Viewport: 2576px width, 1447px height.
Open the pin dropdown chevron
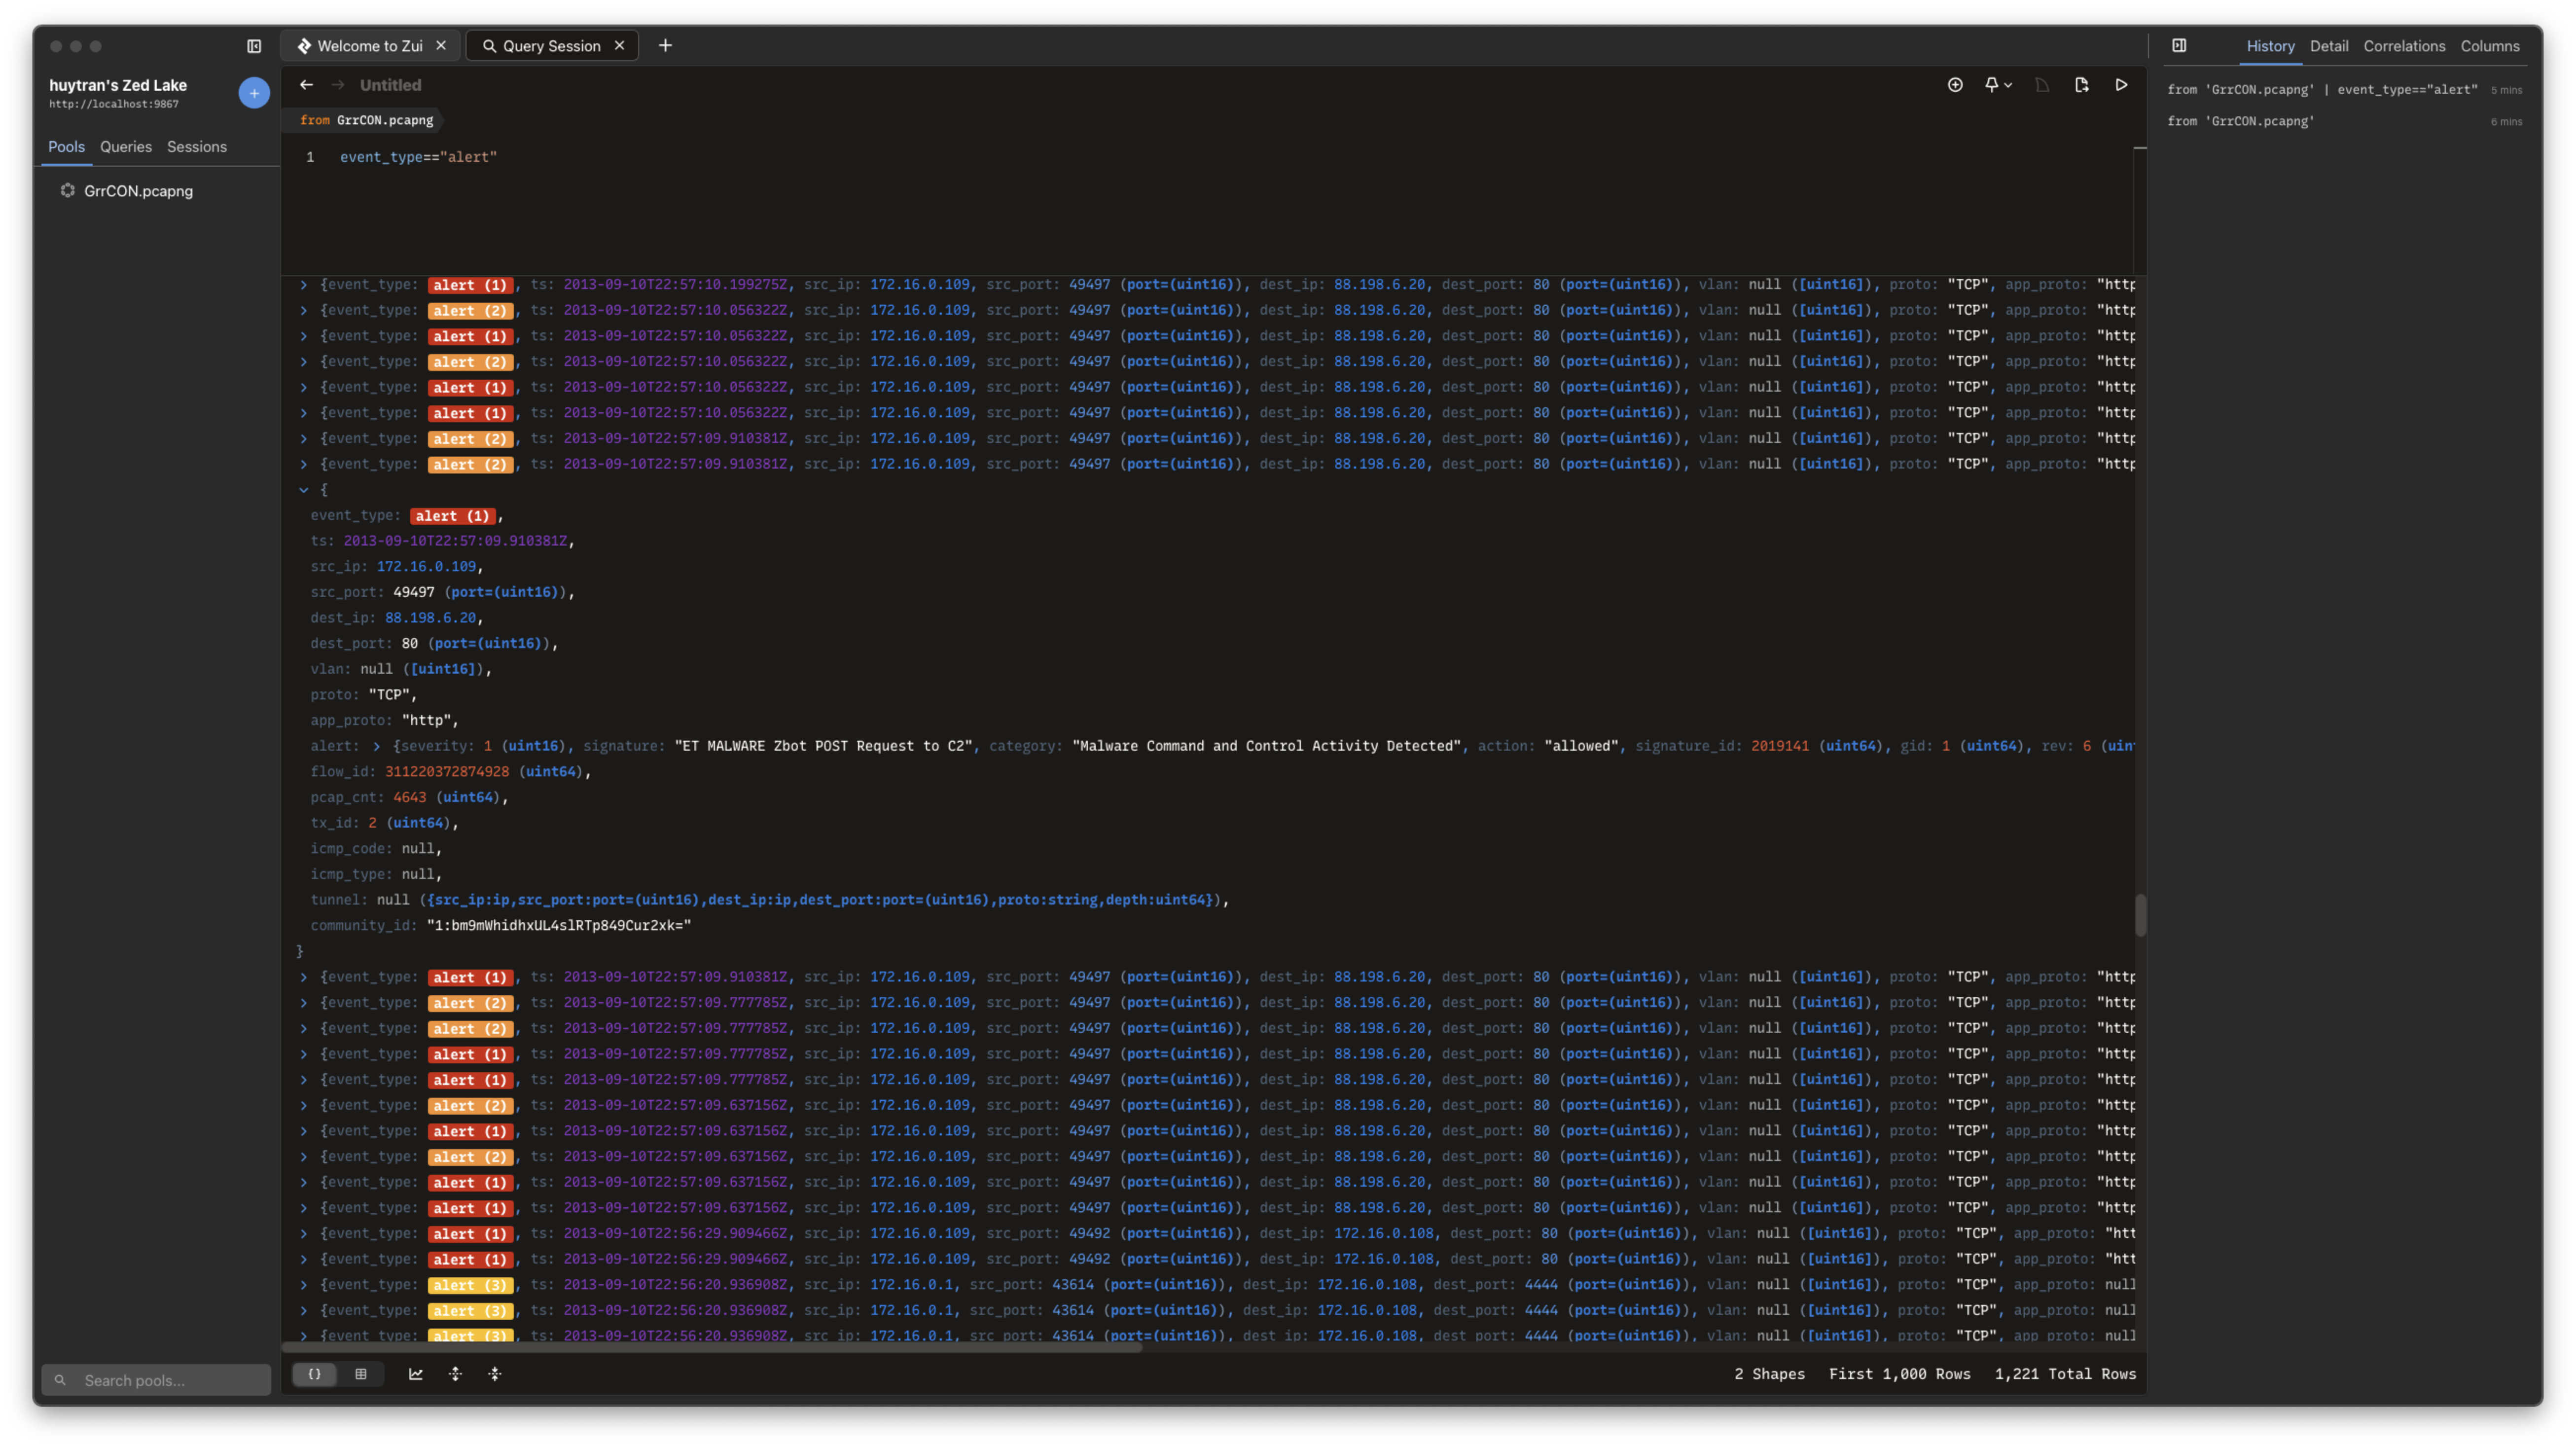tap(2008, 85)
